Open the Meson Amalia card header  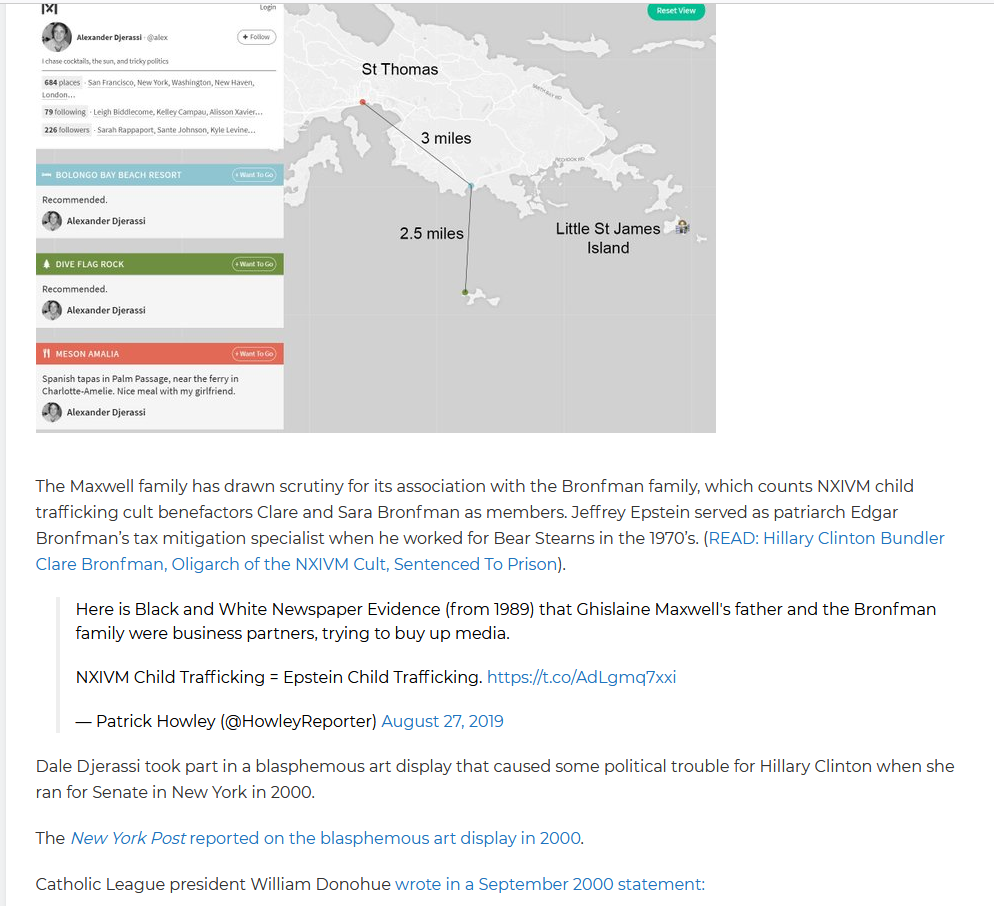pos(160,354)
